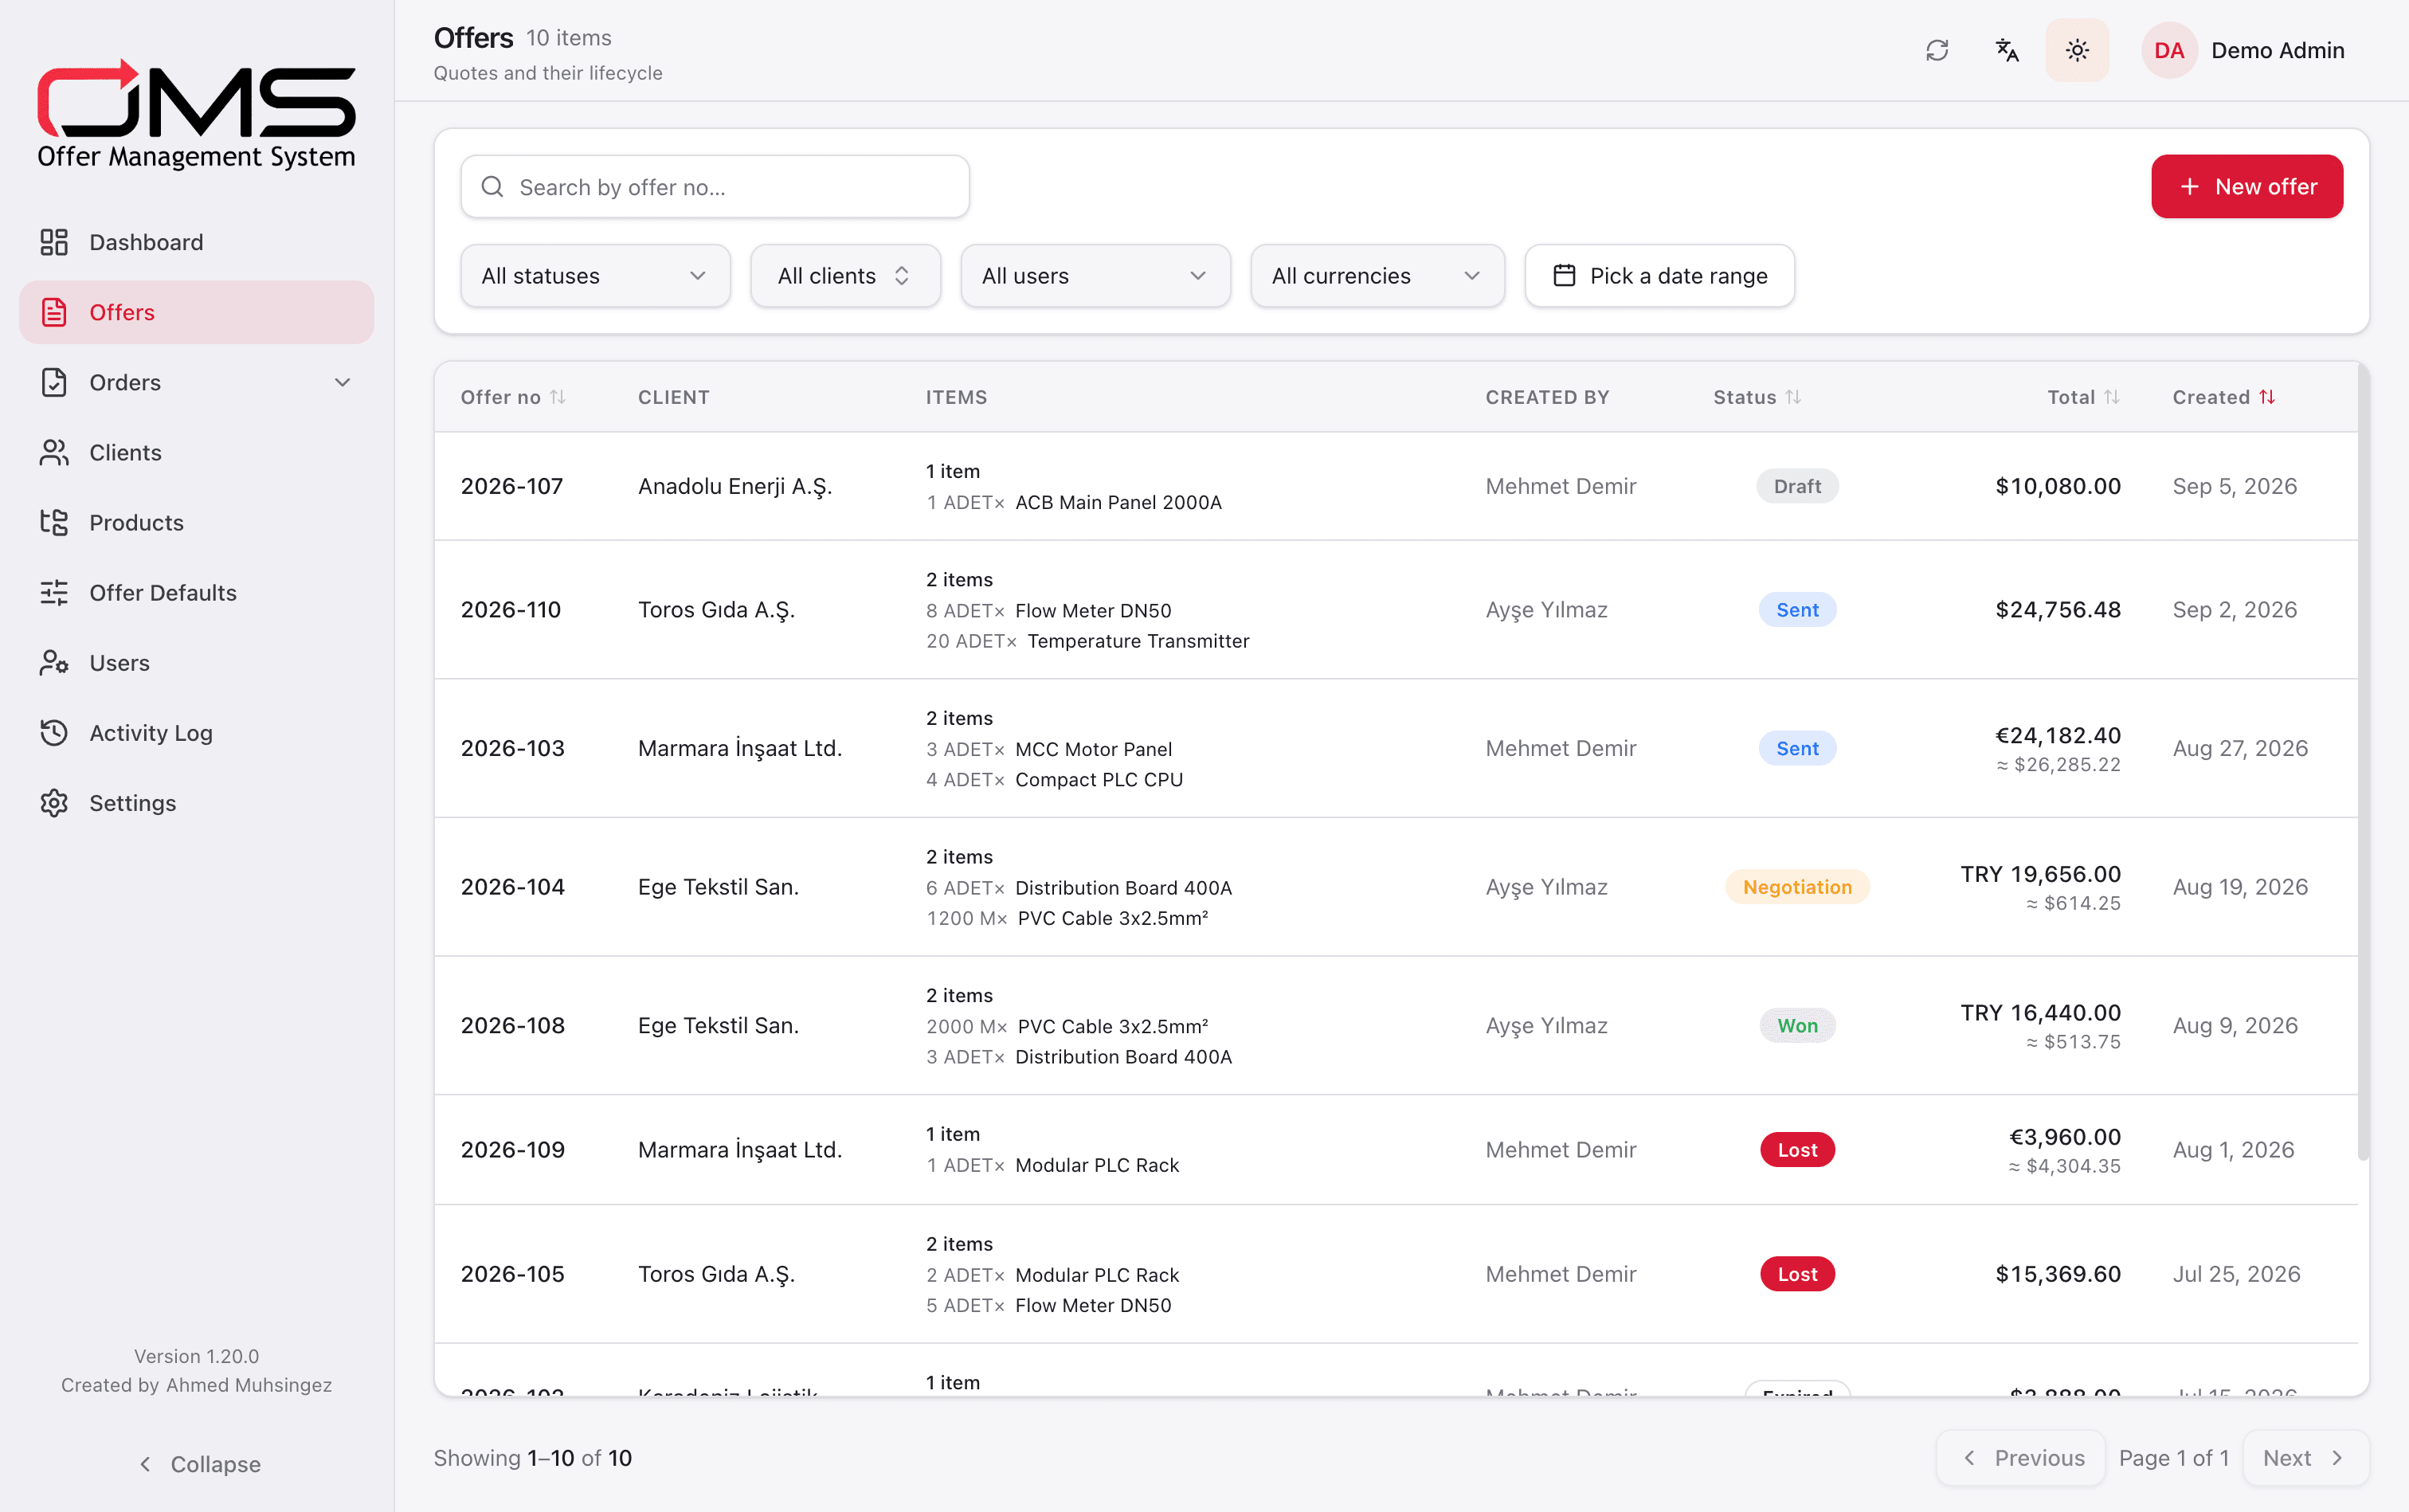Open the language translate icon
The height and width of the screenshot is (1512, 2409).
pos(2007,50)
